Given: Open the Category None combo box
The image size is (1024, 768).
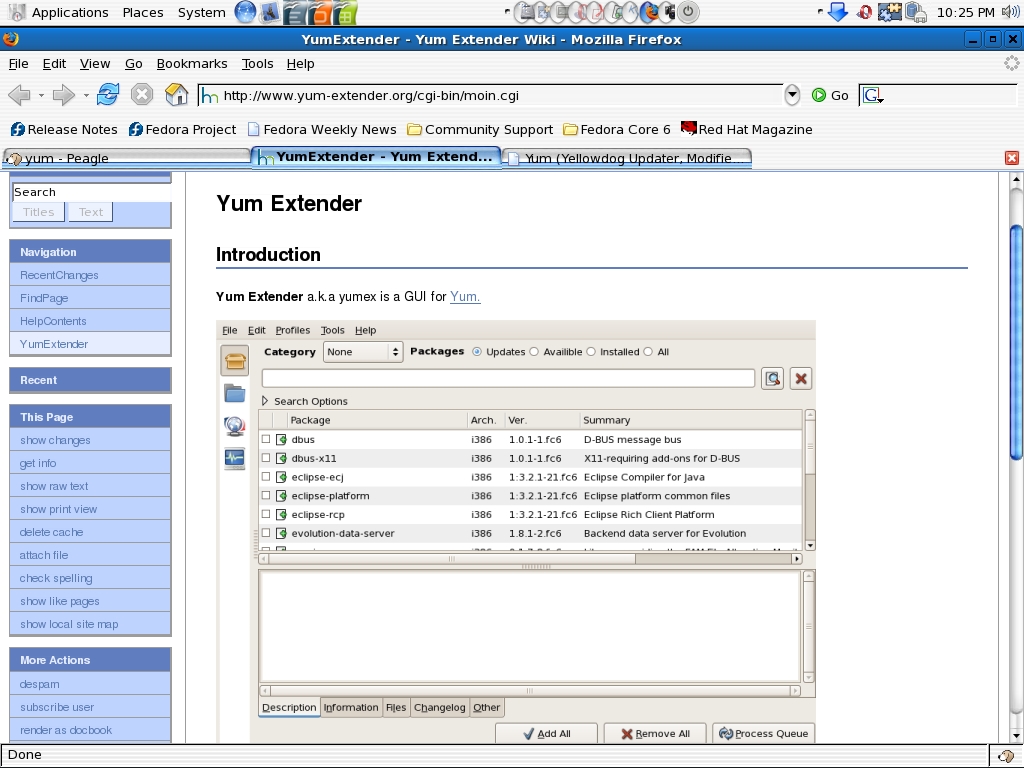Looking at the screenshot, I should click(x=363, y=351).
